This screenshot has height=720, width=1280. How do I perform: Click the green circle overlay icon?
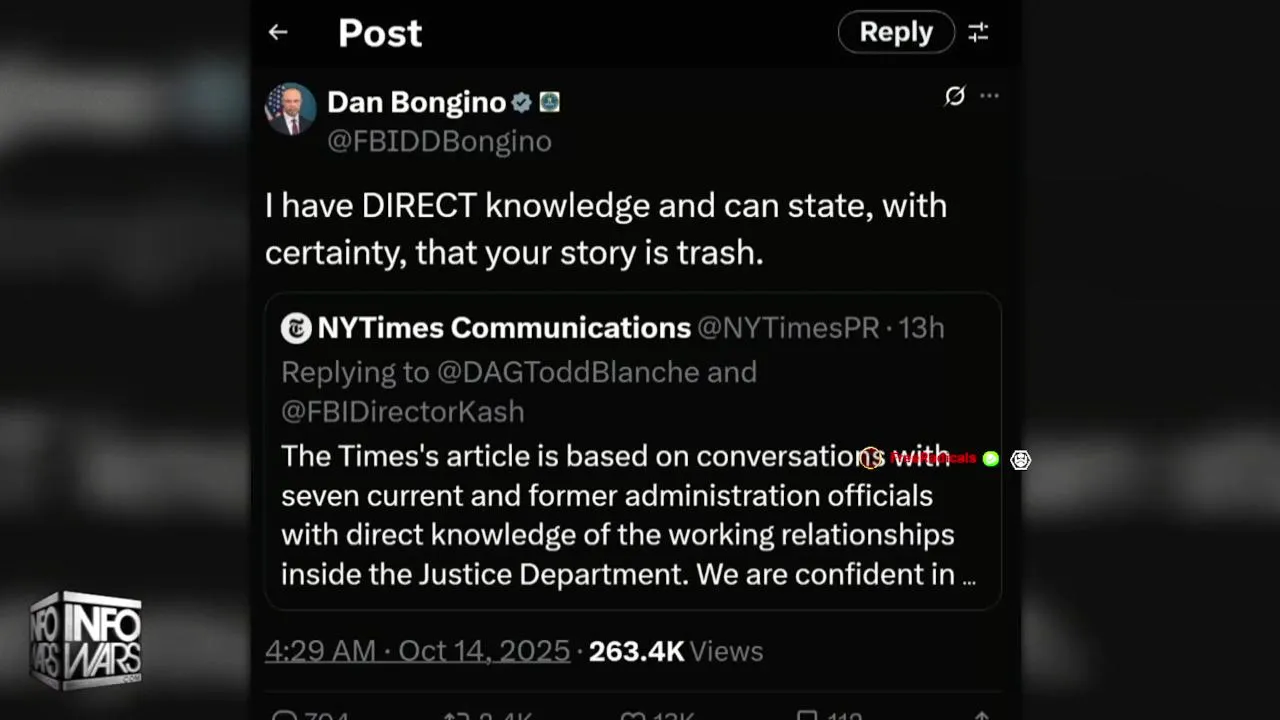pos(991,459)
